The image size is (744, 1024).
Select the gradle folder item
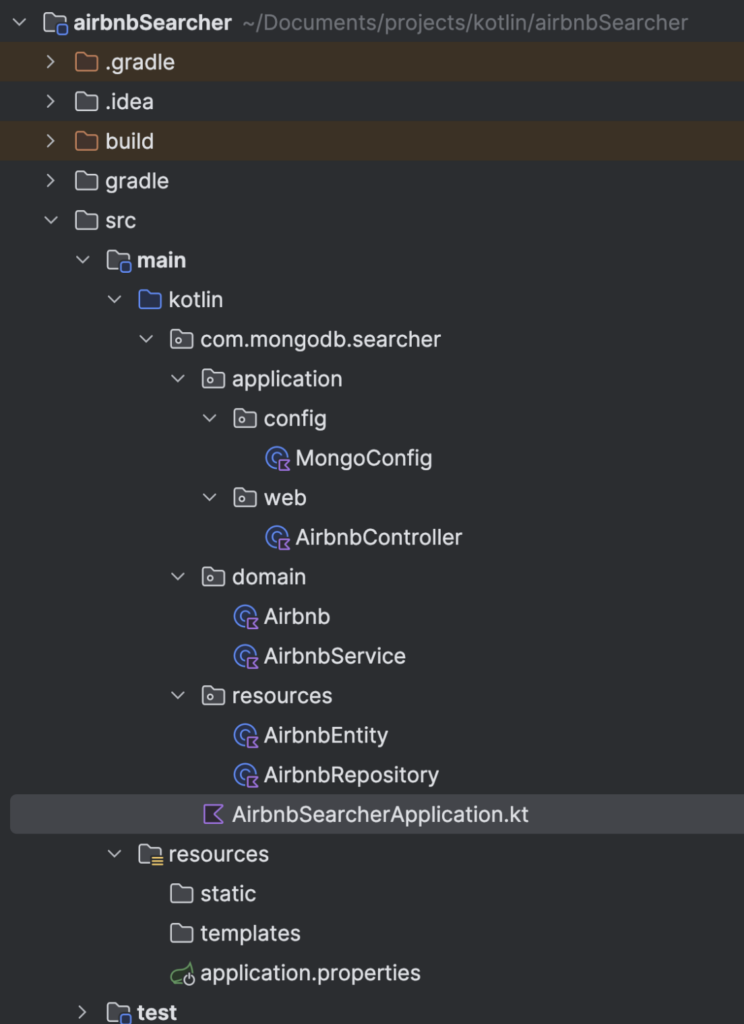click(x=136, y=181)
